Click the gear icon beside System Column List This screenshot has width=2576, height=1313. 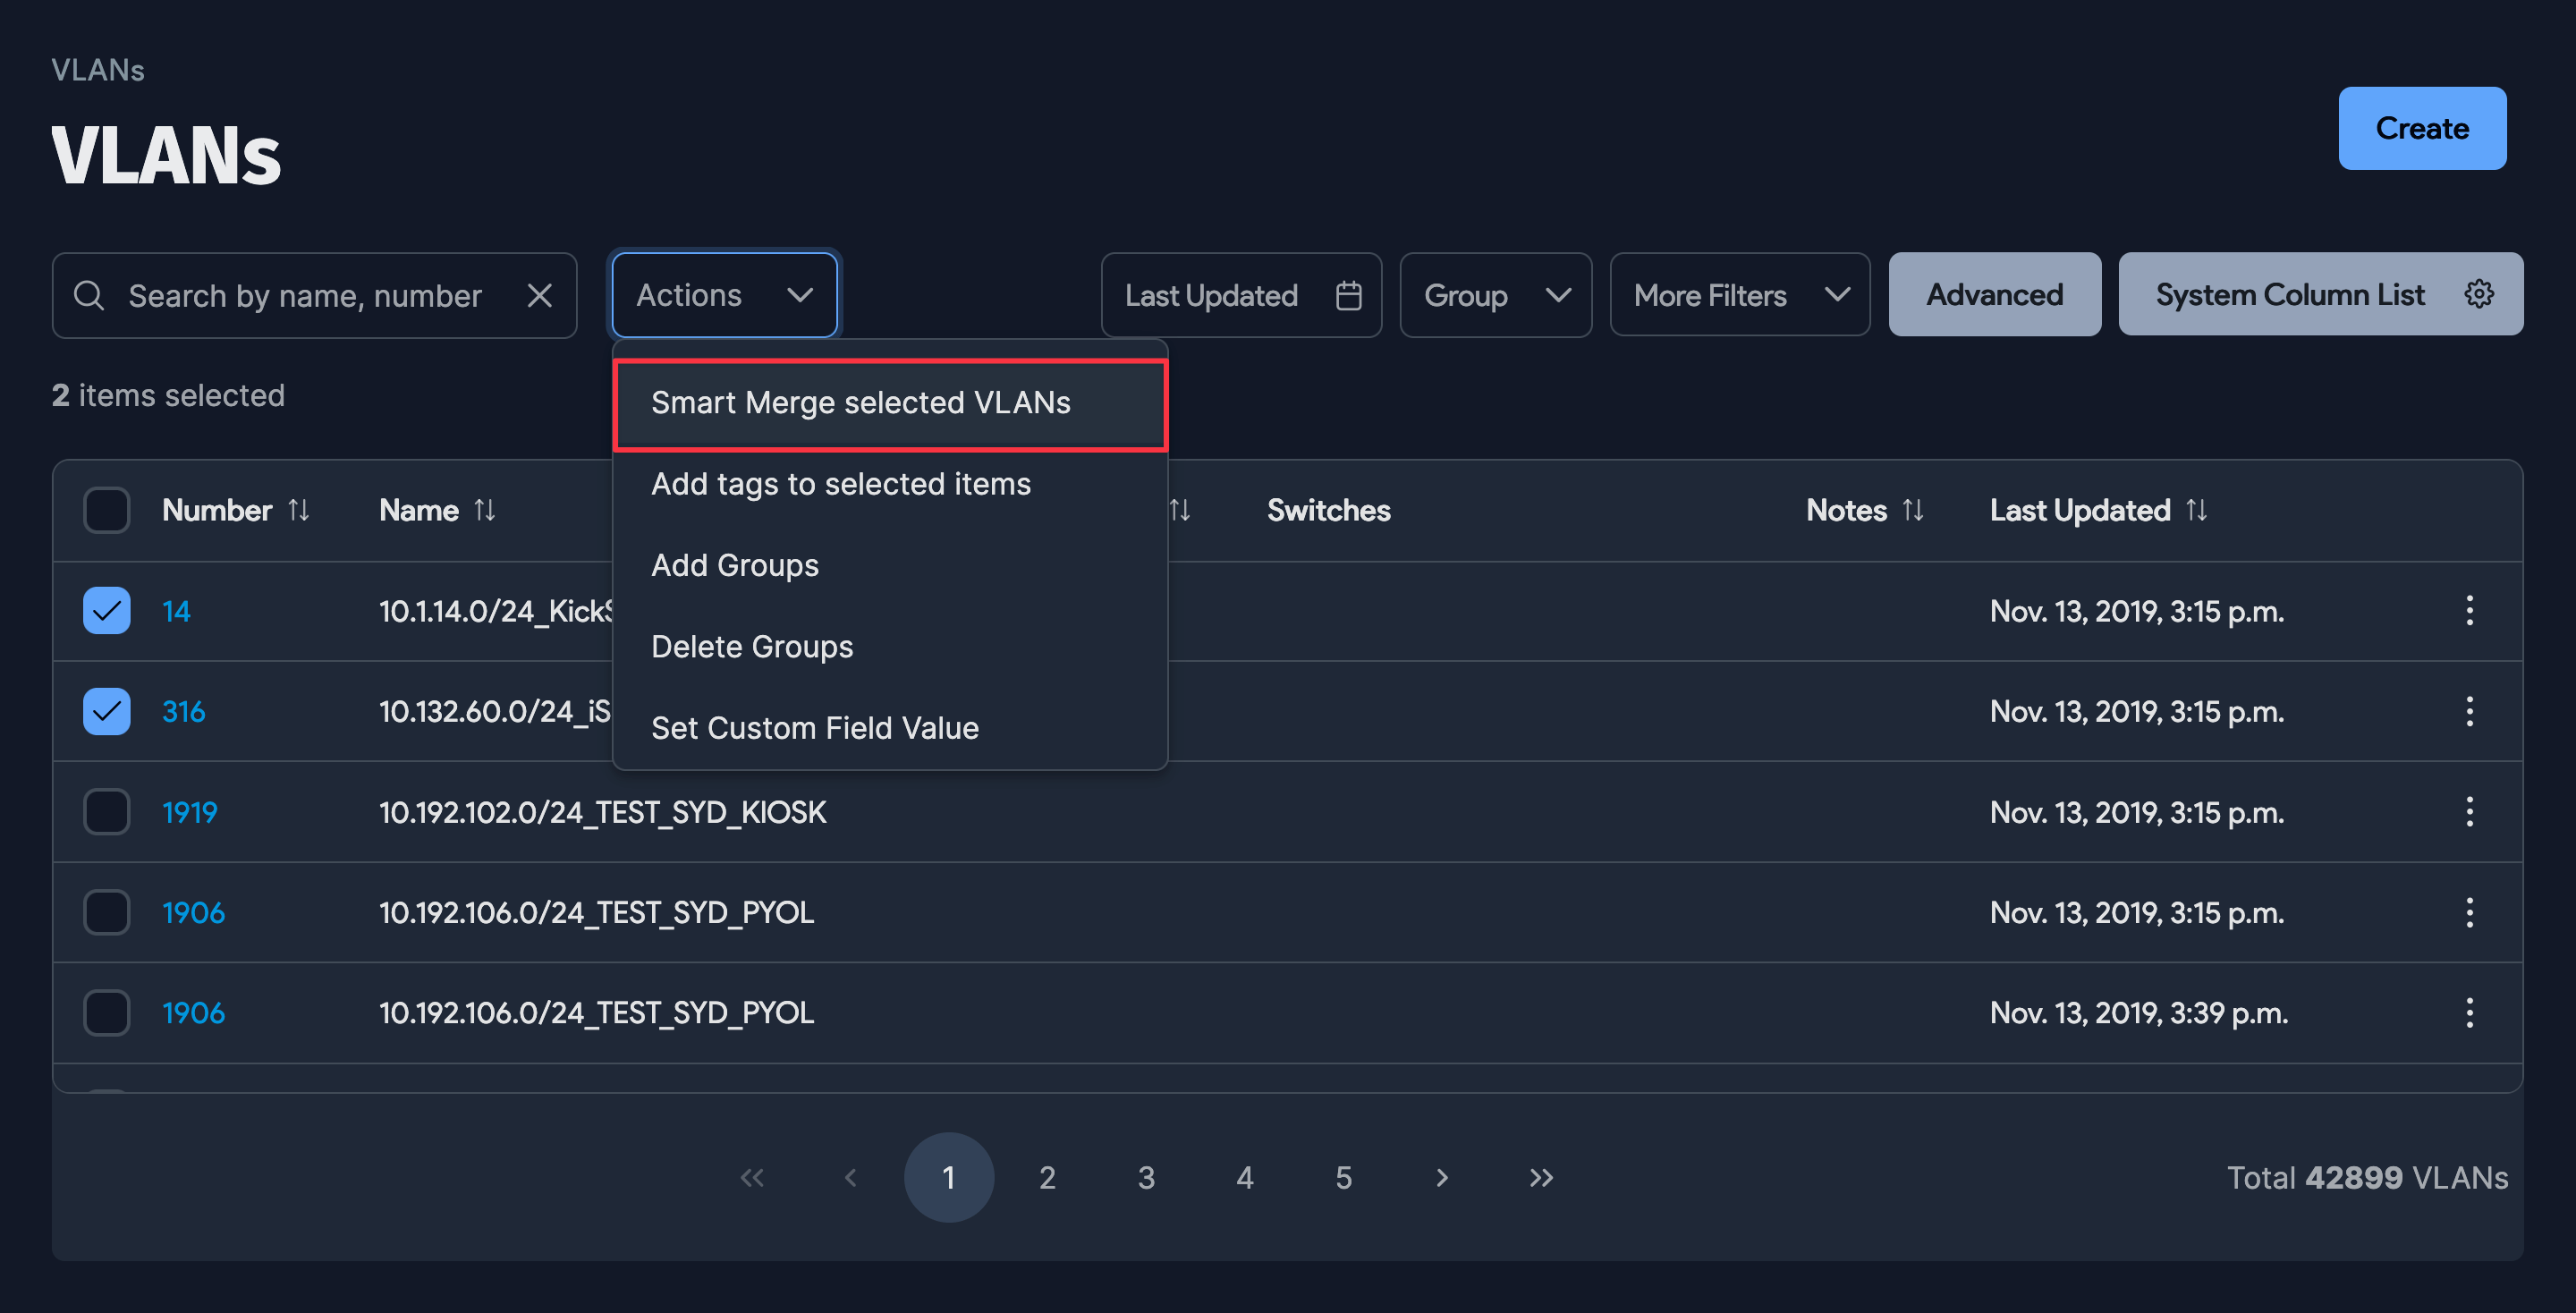click(x=2479, y=293)
